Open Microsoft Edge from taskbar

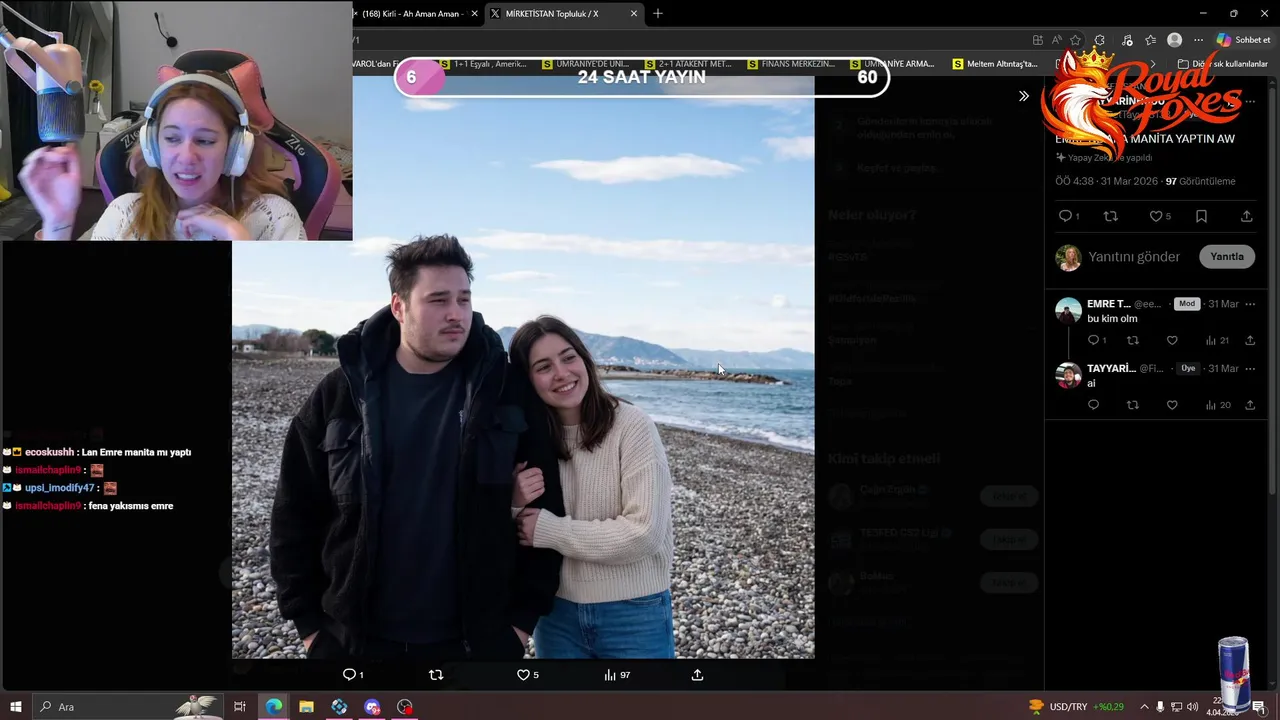pos(273,707)
